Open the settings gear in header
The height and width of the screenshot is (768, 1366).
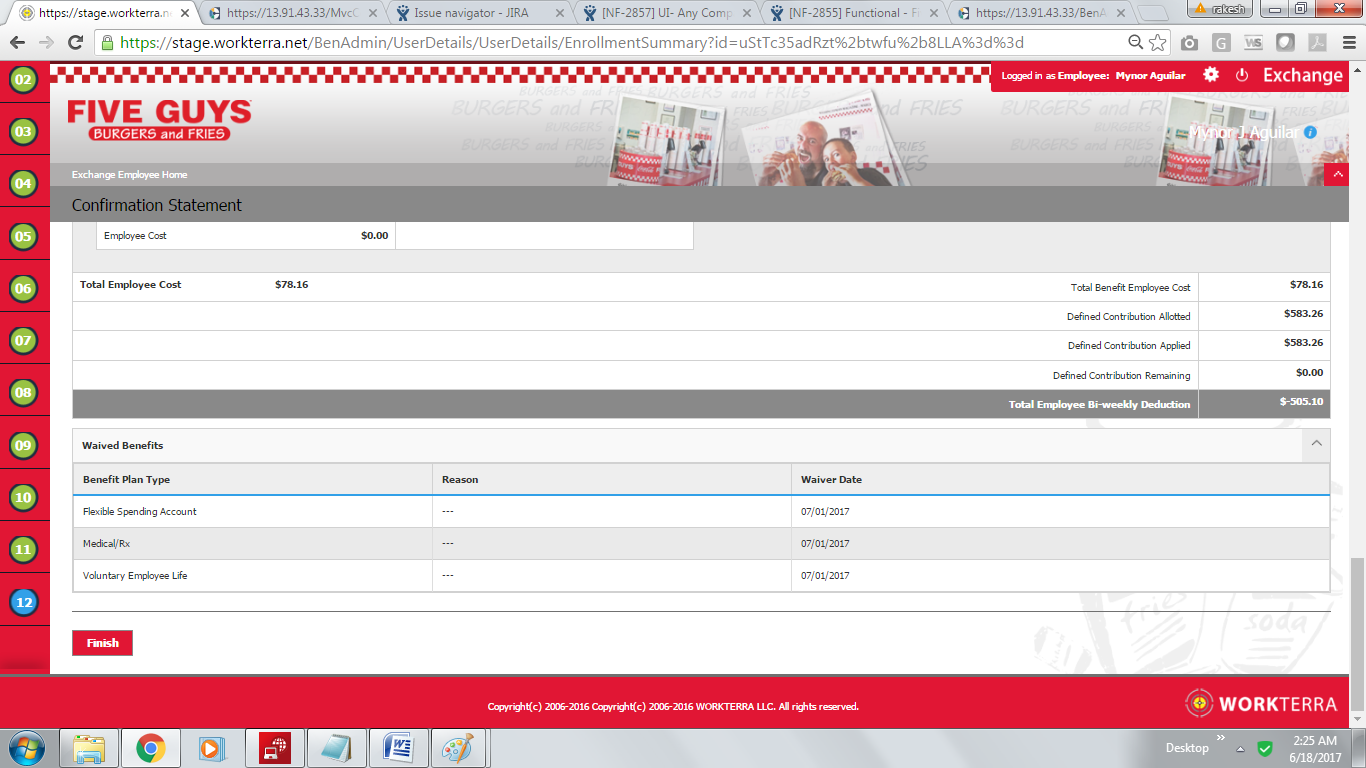(x=1211, y=75)
